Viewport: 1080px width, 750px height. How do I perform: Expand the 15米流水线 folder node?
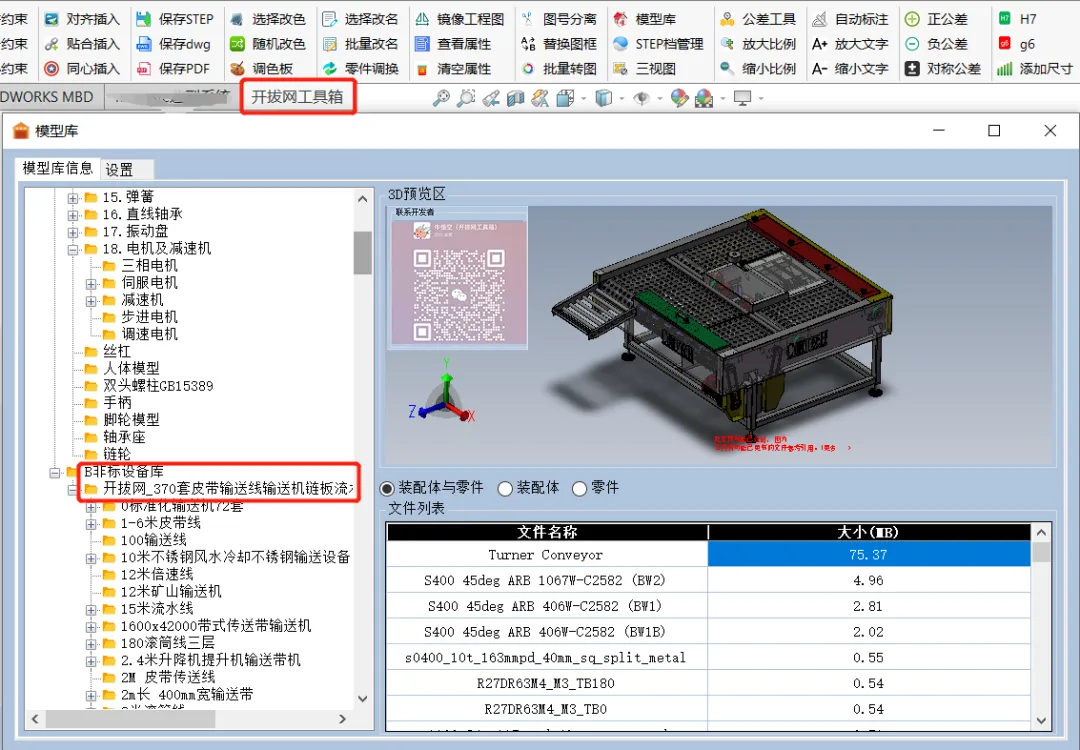(91, 610)
